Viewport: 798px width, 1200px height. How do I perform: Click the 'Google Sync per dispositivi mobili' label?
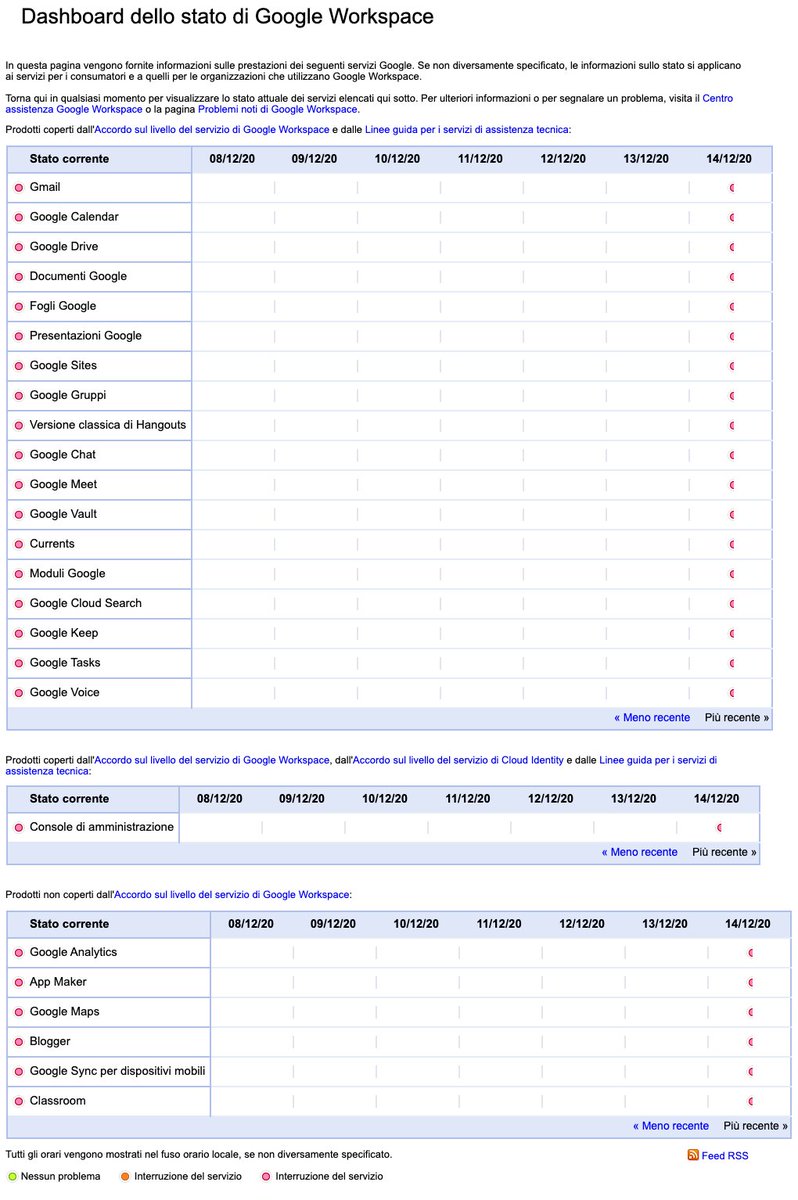coord(117,1071)
